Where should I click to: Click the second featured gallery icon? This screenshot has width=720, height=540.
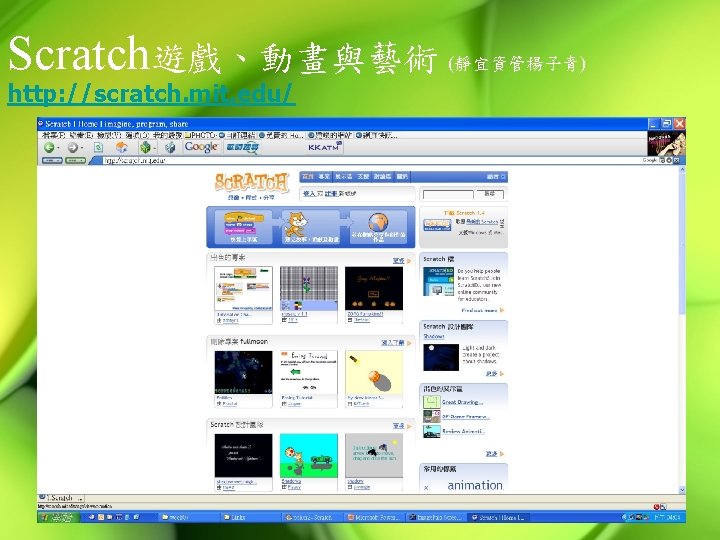(x=432, y=416)
